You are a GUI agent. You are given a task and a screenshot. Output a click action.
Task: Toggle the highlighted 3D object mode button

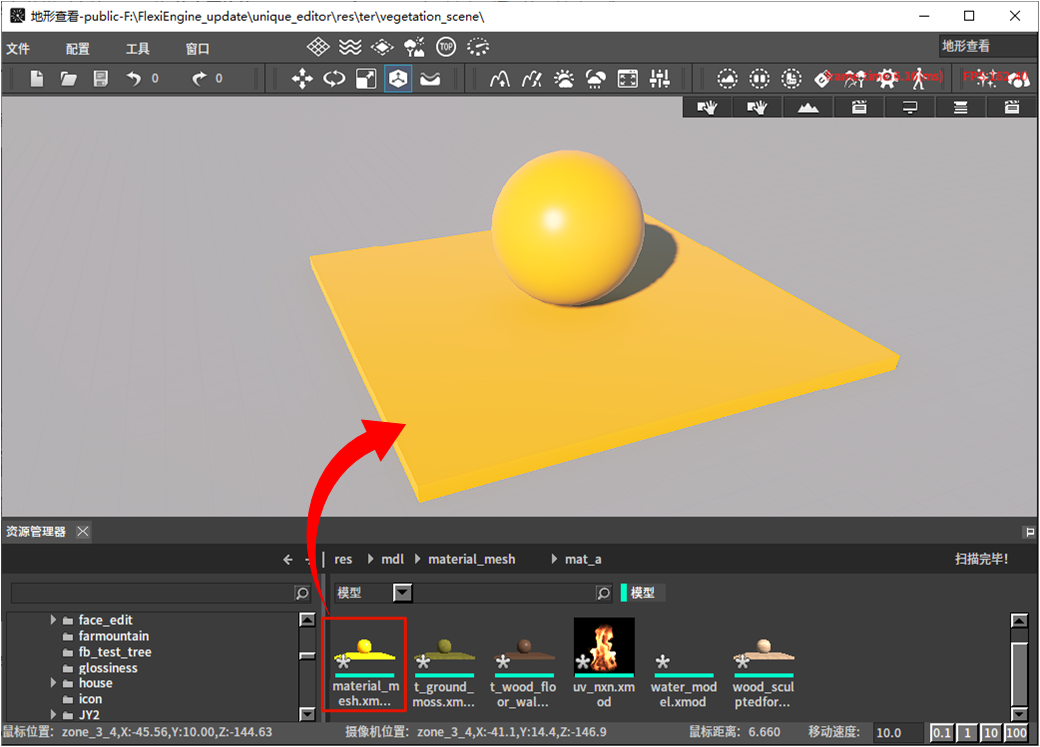click(x=398, y=79)
